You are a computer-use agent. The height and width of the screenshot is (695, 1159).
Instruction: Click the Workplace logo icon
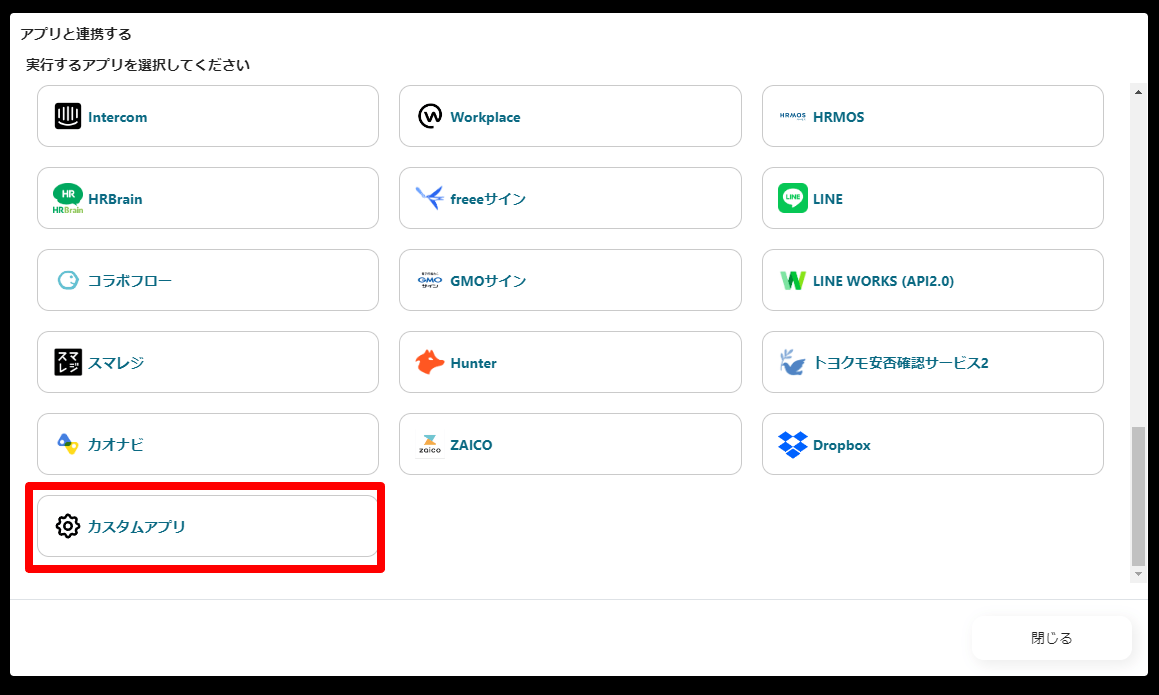click(x=430, y=116)
